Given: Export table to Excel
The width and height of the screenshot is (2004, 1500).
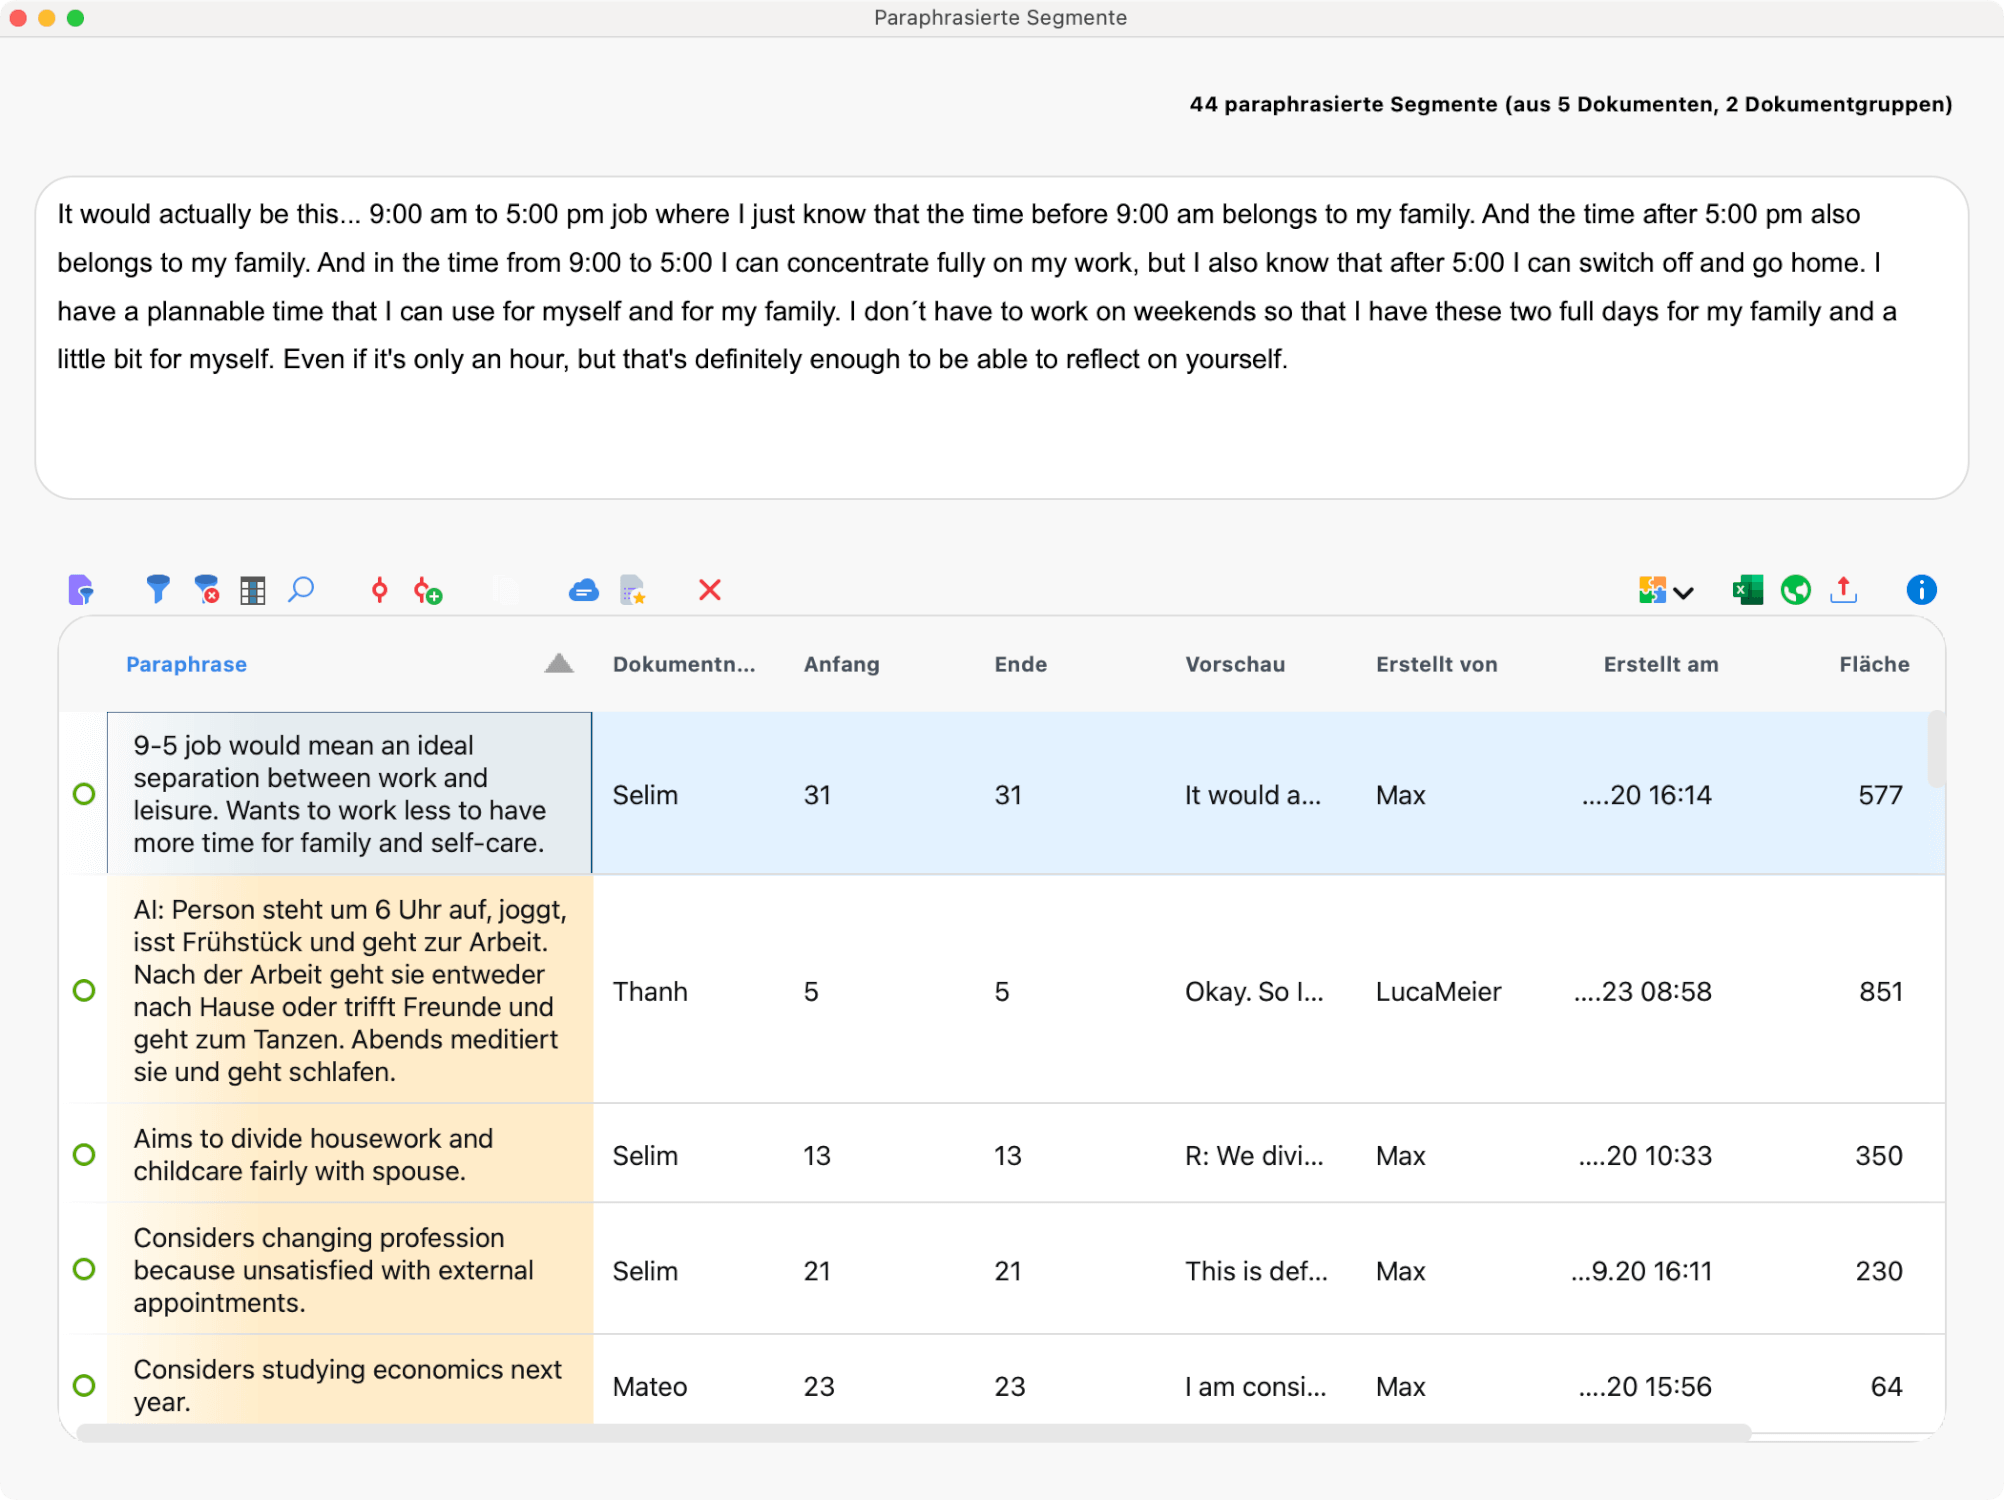Looking at the screenshot, I should (1747, 590).
